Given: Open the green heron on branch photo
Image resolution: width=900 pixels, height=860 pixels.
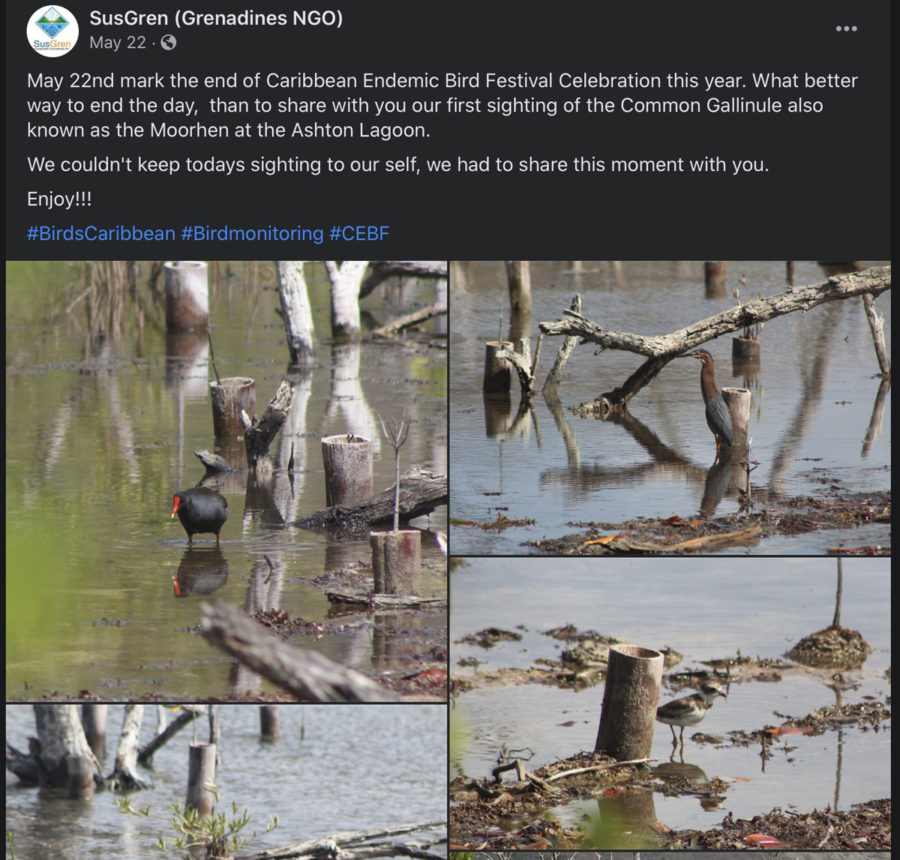Looking at the screenshot, I should pos(670,408).
